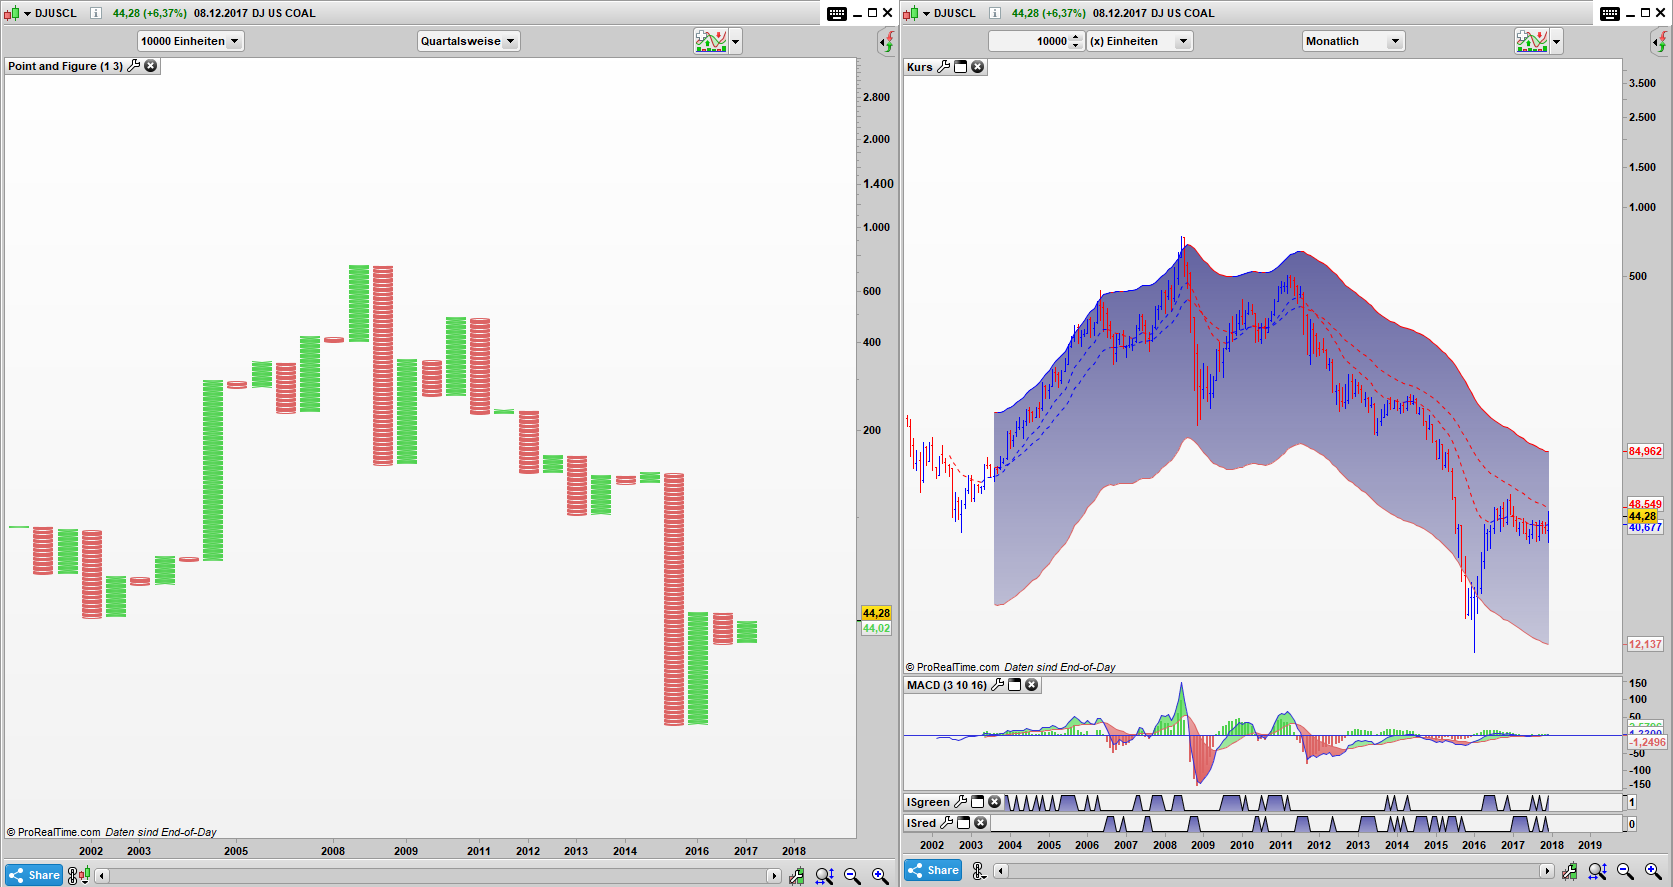The width and height of the screenshot is (1673, 887).
Task: Zoom out on the left chart
Action: click(x=852, y=876)
